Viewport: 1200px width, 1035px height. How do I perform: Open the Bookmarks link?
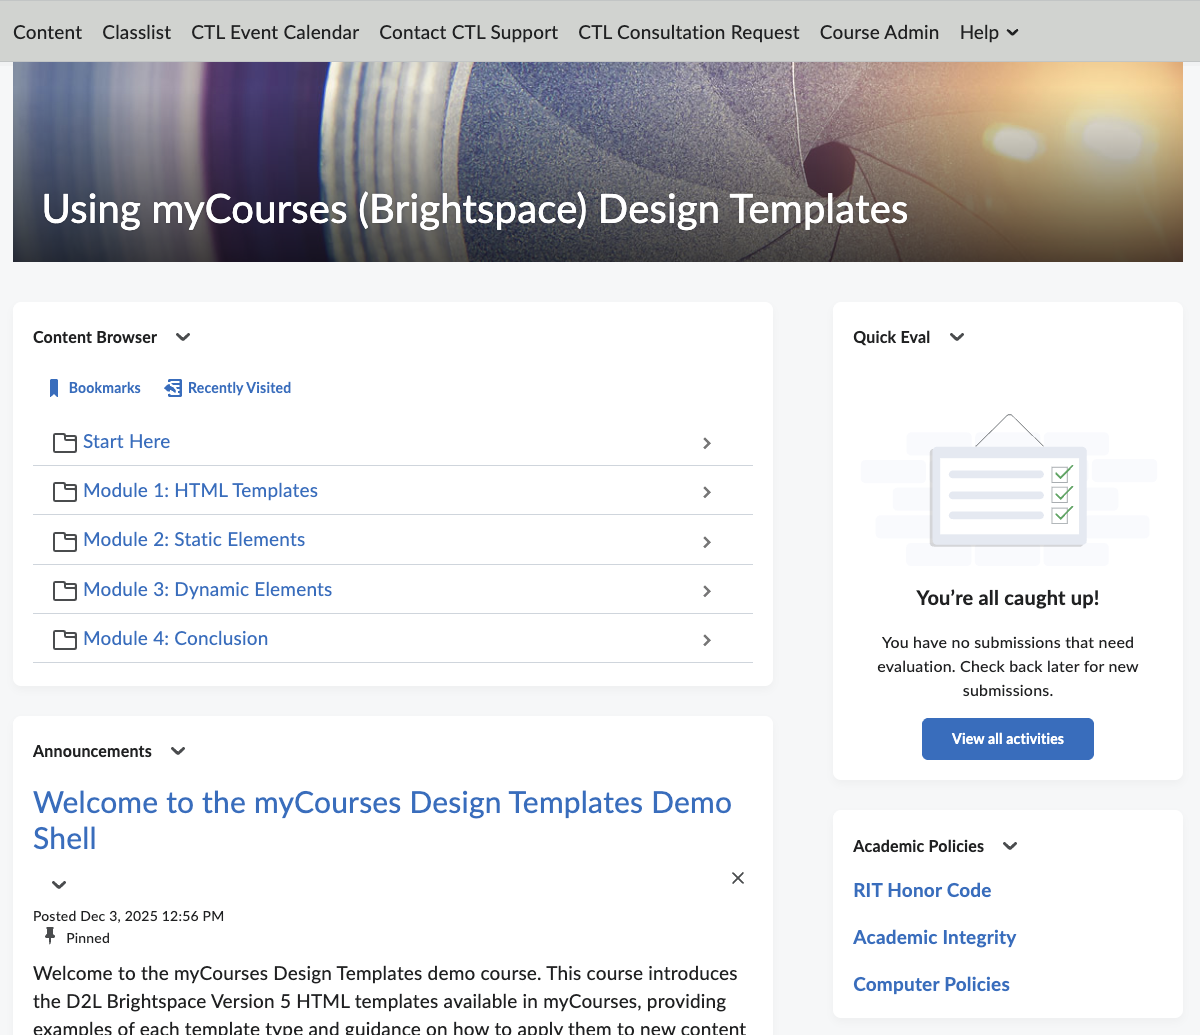pyautogui.click(x=105, y=388)
